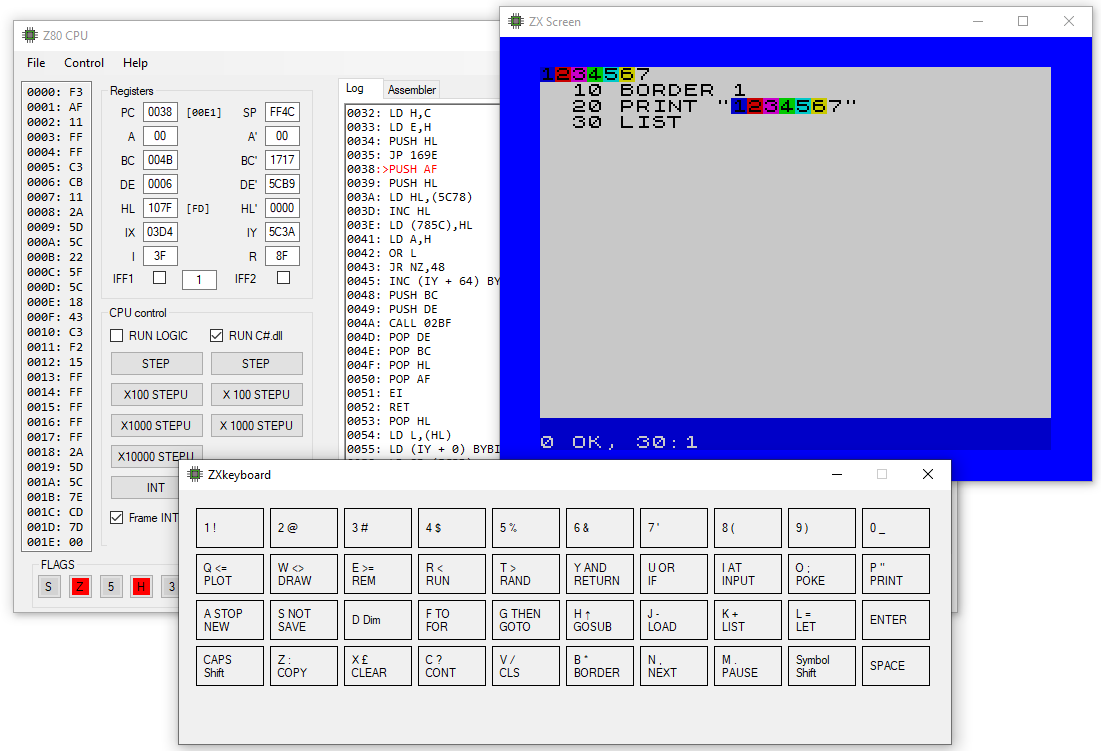Click the A NEW key
This screenshot has height=751, width=1101.
click(x=230, y=620)
